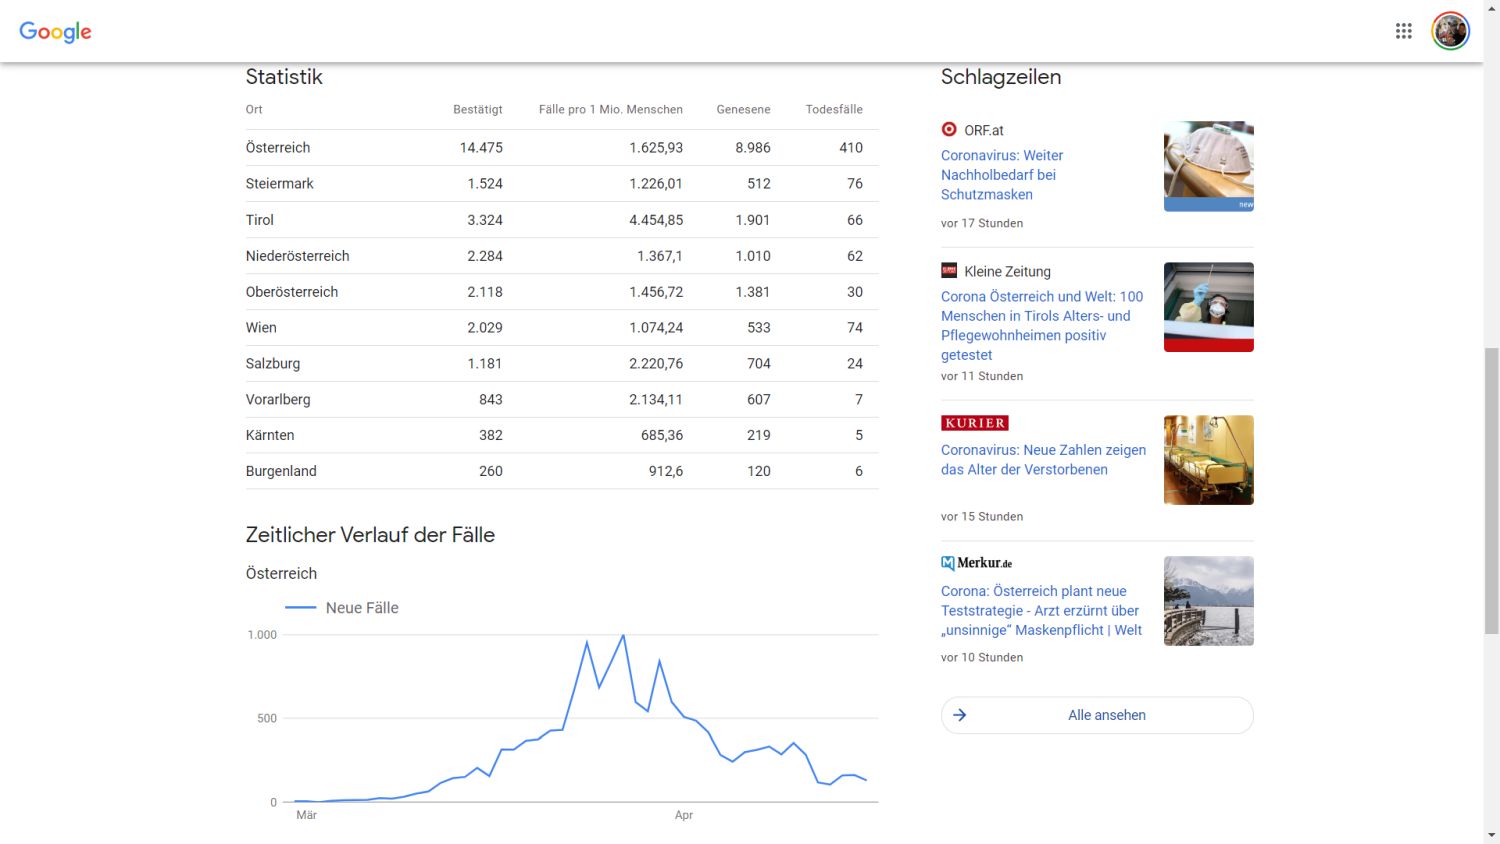This screenshot has width=1500, height=844.
Task: Click the peak of the cases chart
Action: [623, 636]
